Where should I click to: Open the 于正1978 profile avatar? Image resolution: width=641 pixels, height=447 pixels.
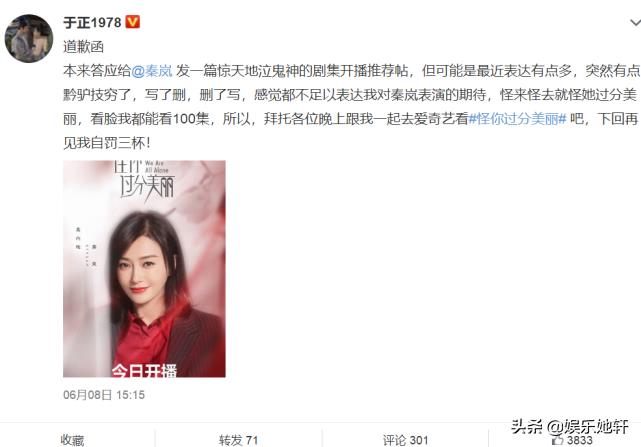pos(29,38)
